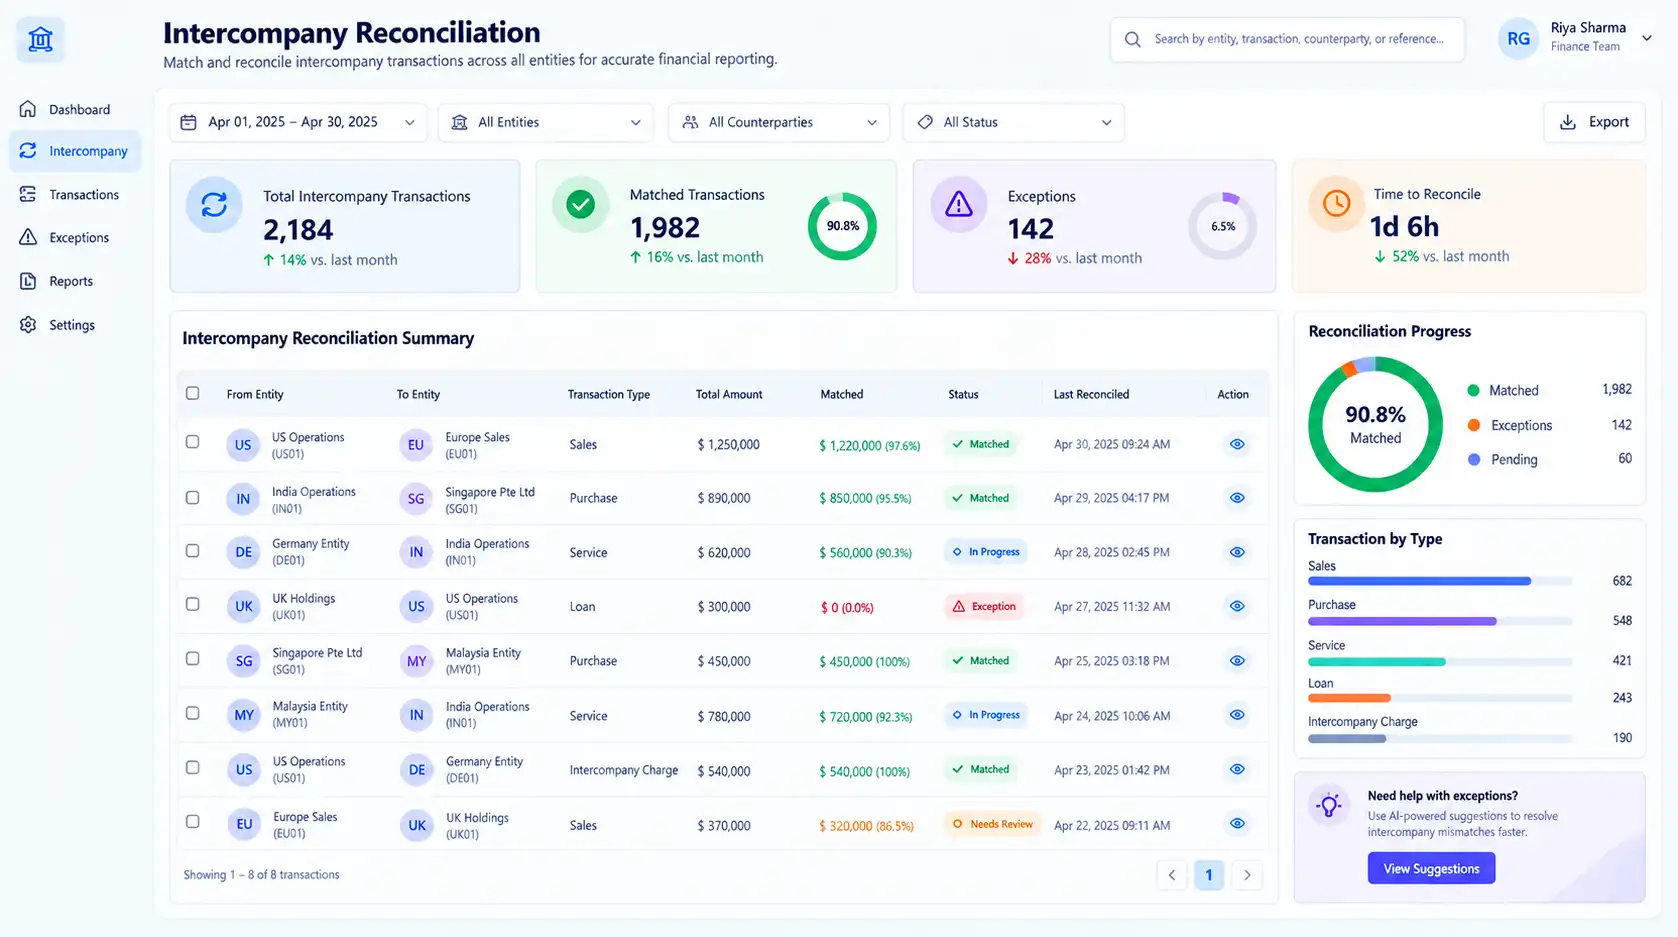Select the UK Holdings row checkbox
The width and height of the screenshot is (1678, 937).
pyautogui.click(x=193, y=604)
